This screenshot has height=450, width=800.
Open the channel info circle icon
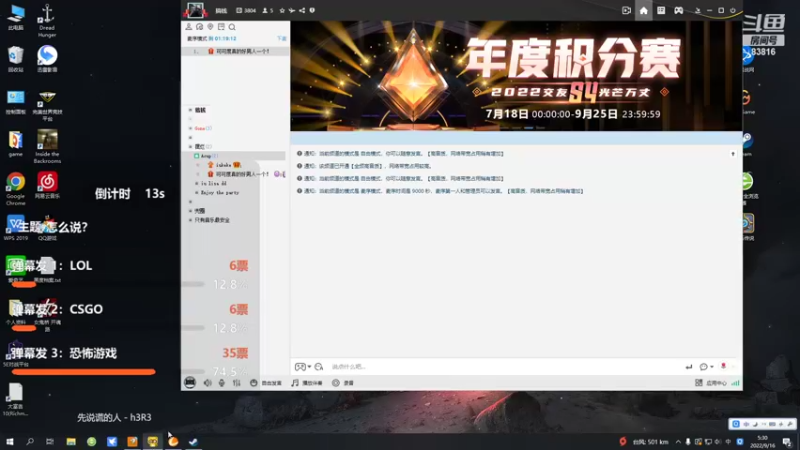312,10
